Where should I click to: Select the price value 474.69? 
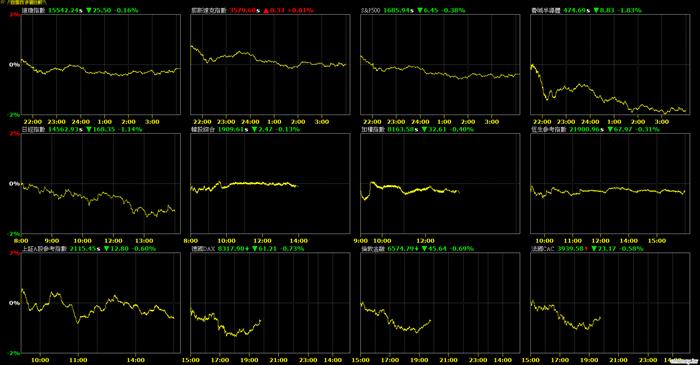574,10
